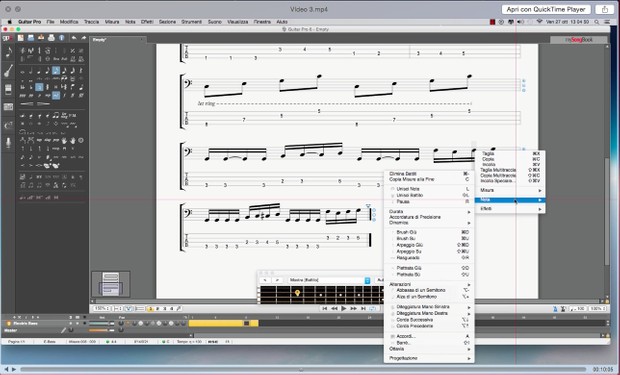620x375 pixels.
Task: Toggle Pausa in context menu
Action: 429,202
